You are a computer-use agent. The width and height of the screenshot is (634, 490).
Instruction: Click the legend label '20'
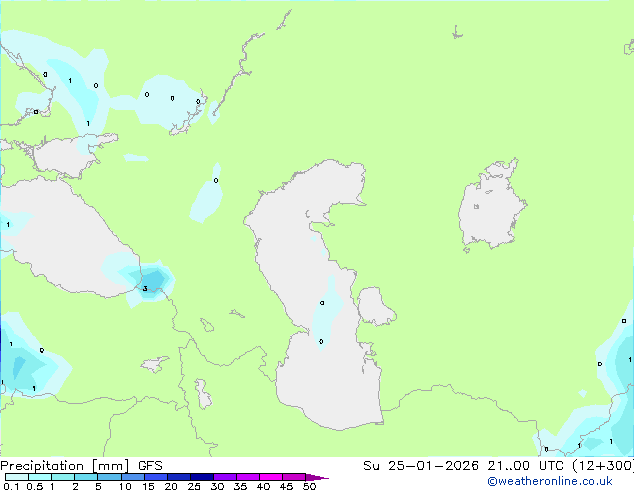171,486
